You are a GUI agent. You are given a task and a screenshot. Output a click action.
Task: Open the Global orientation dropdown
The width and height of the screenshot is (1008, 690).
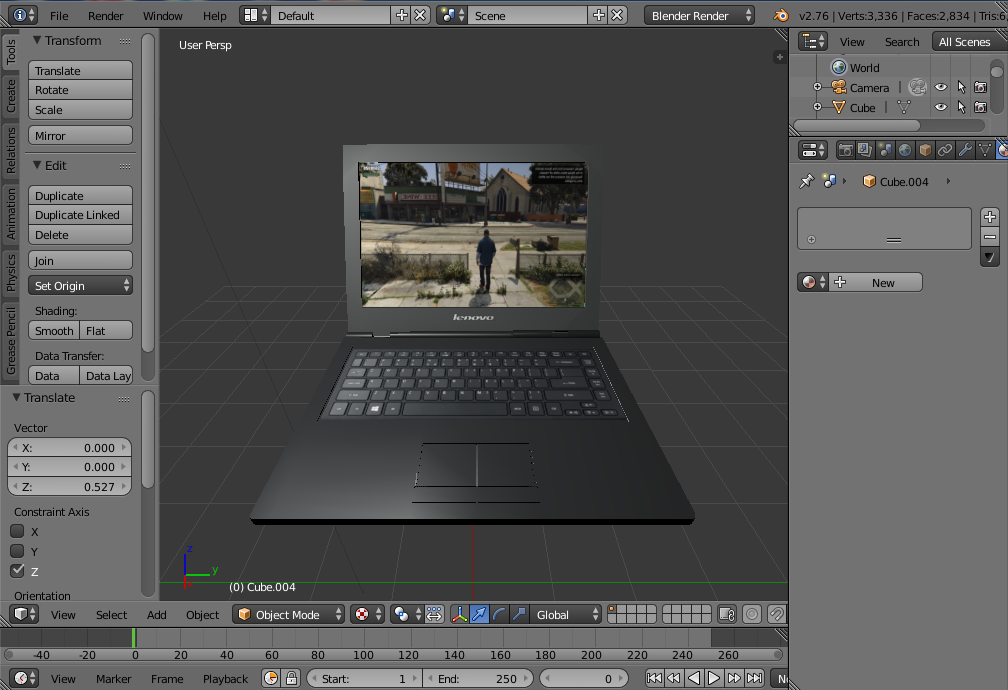tap(566, 614)
